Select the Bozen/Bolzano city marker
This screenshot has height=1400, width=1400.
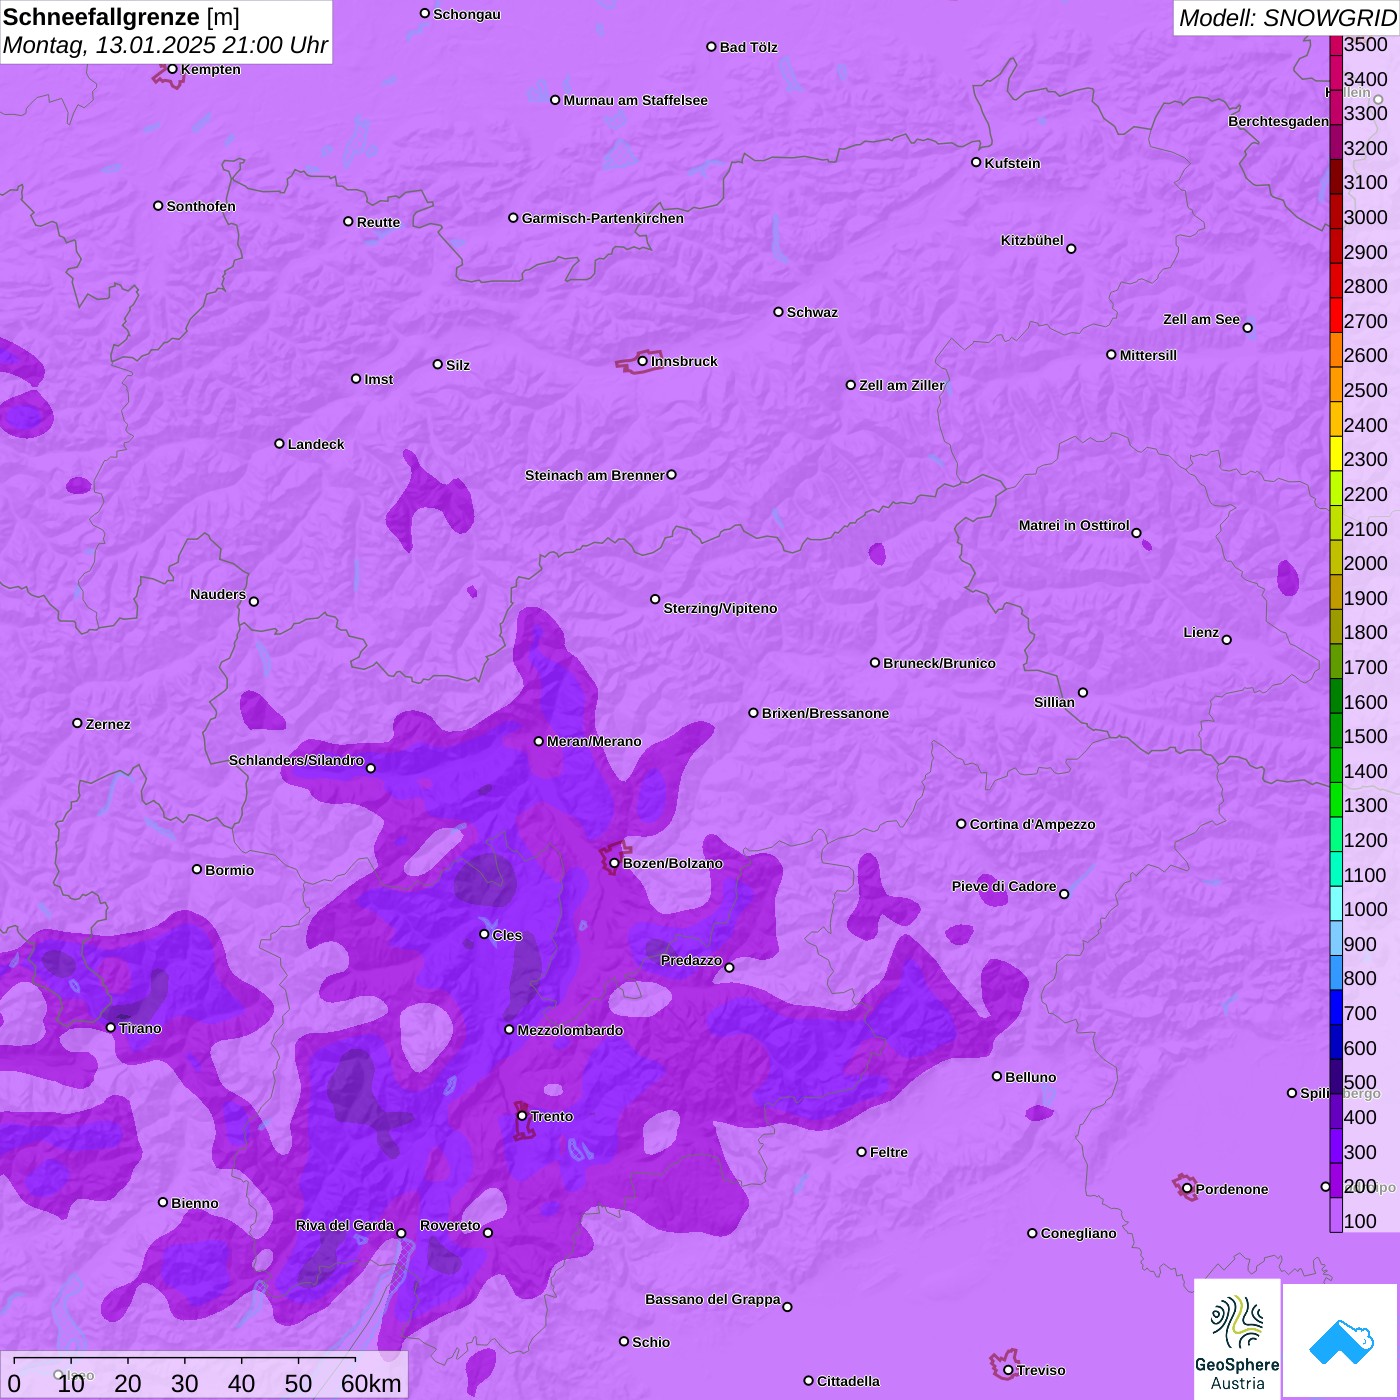[x=614, y=863]
